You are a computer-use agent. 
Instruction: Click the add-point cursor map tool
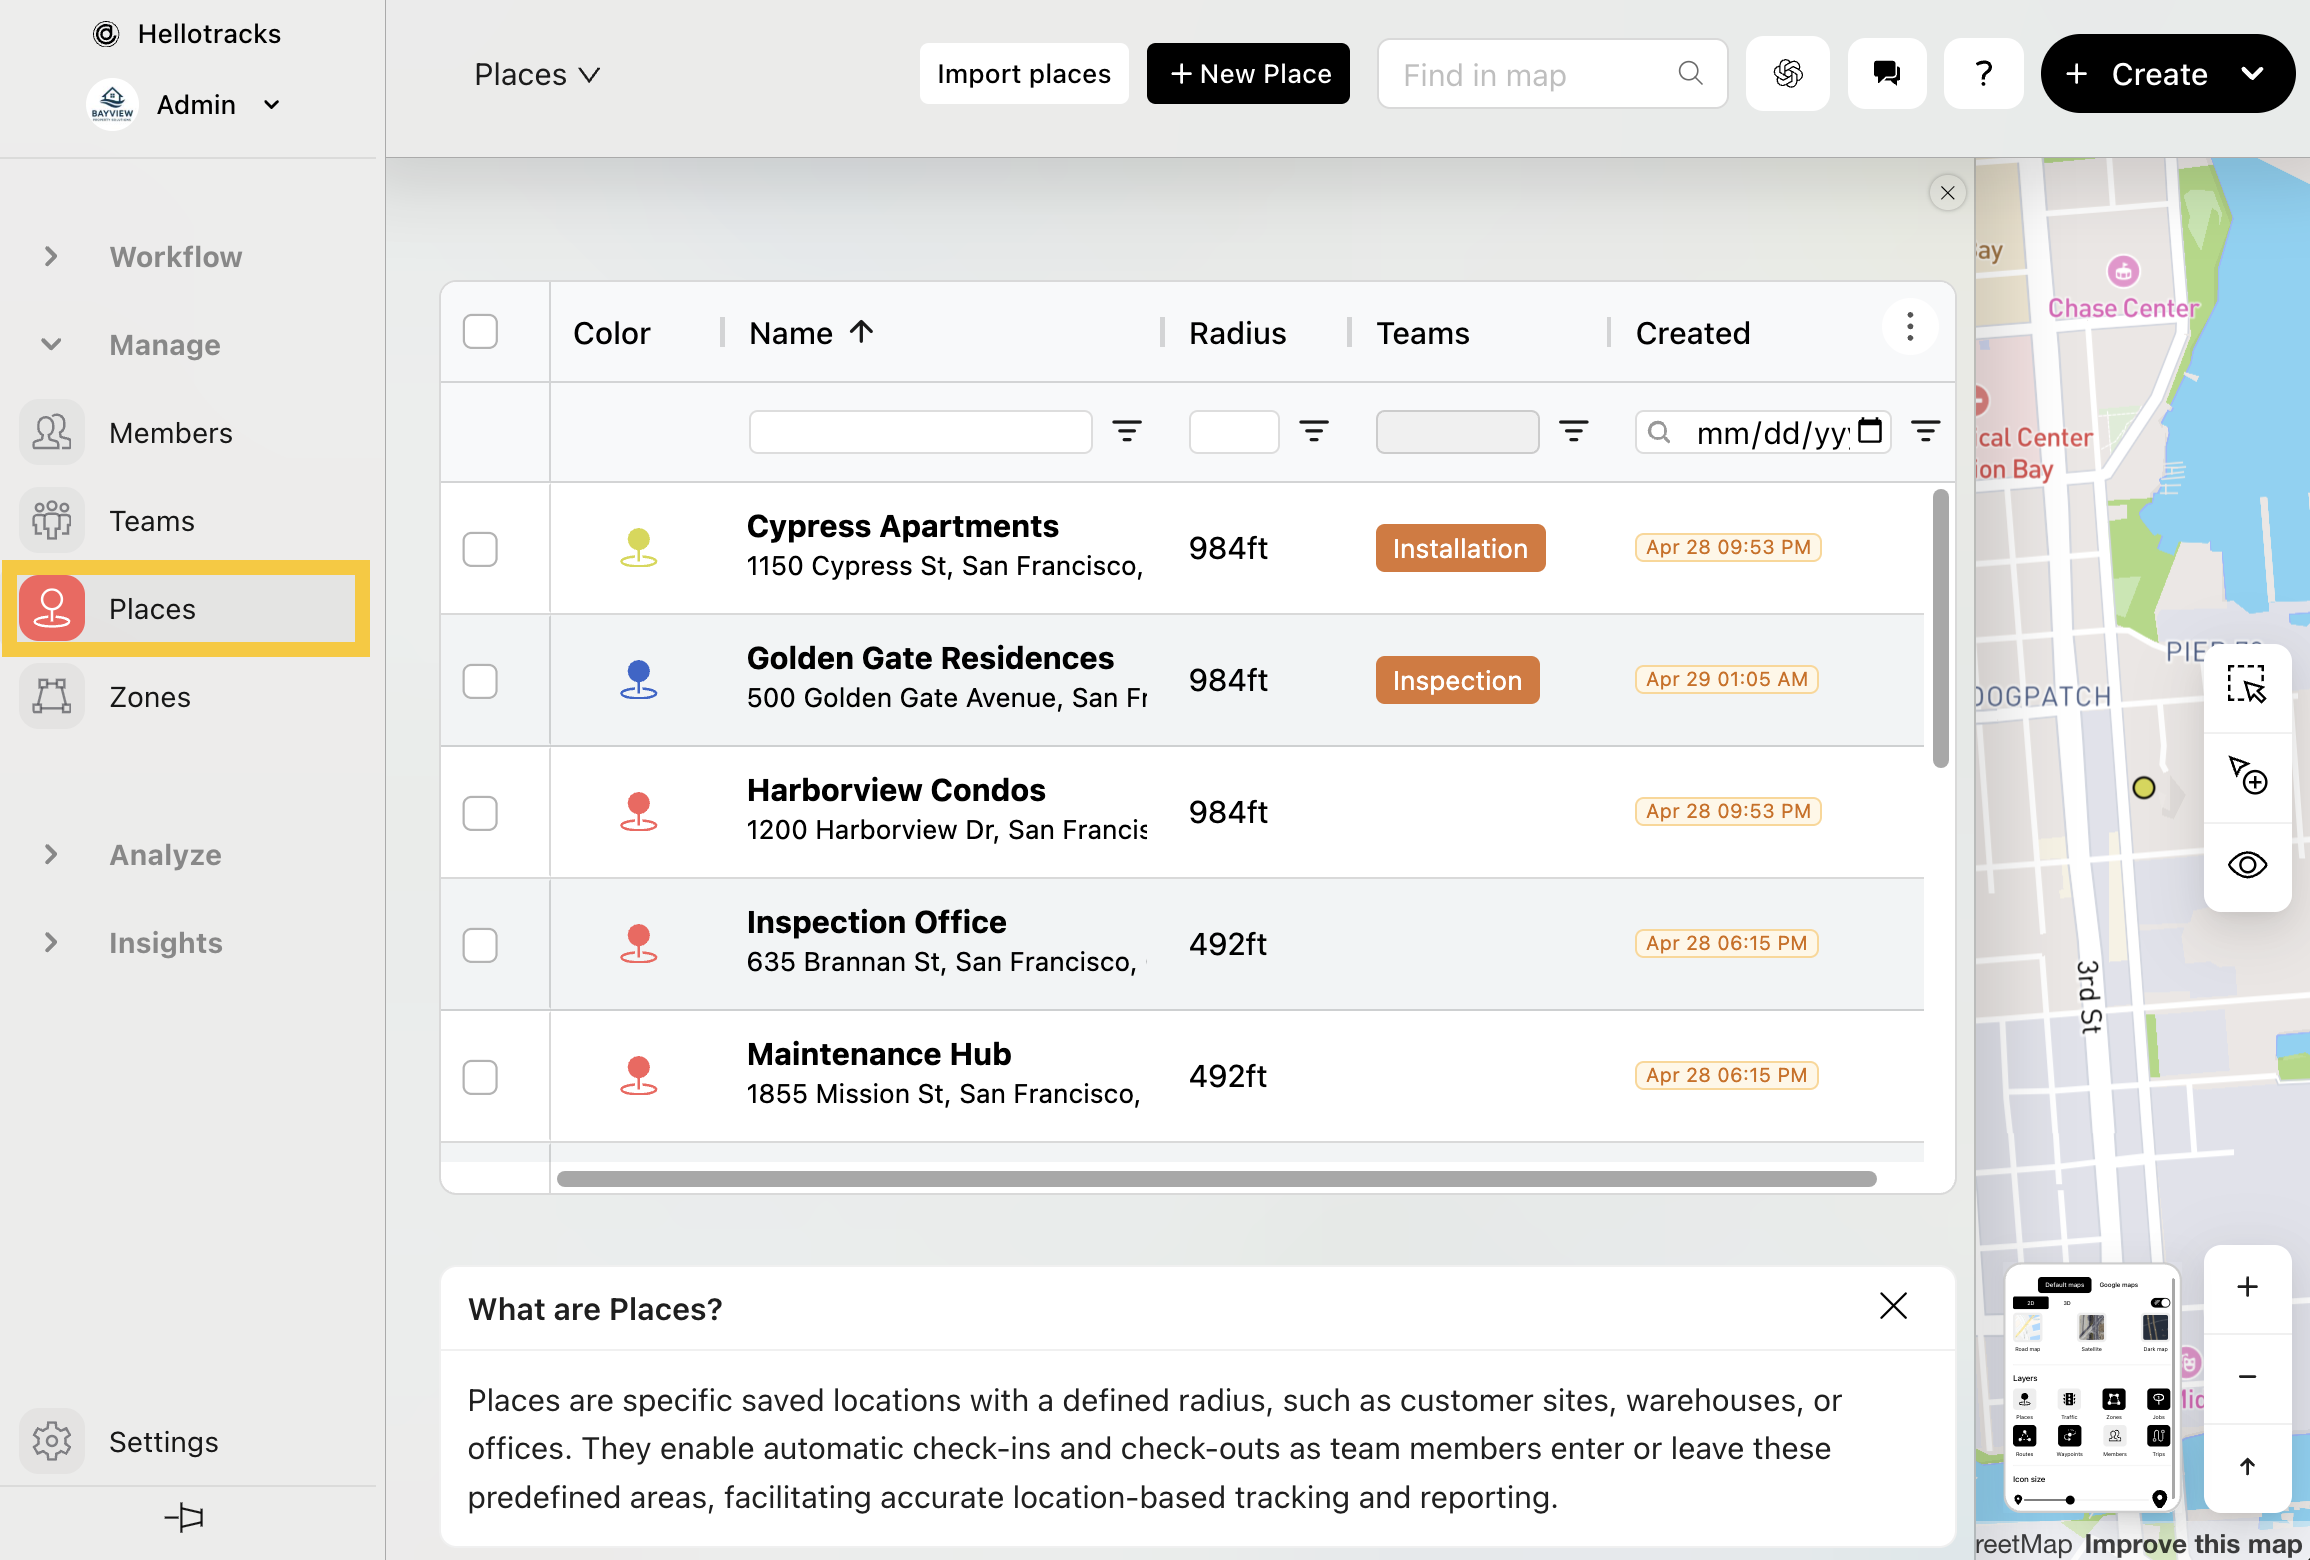2246,775
